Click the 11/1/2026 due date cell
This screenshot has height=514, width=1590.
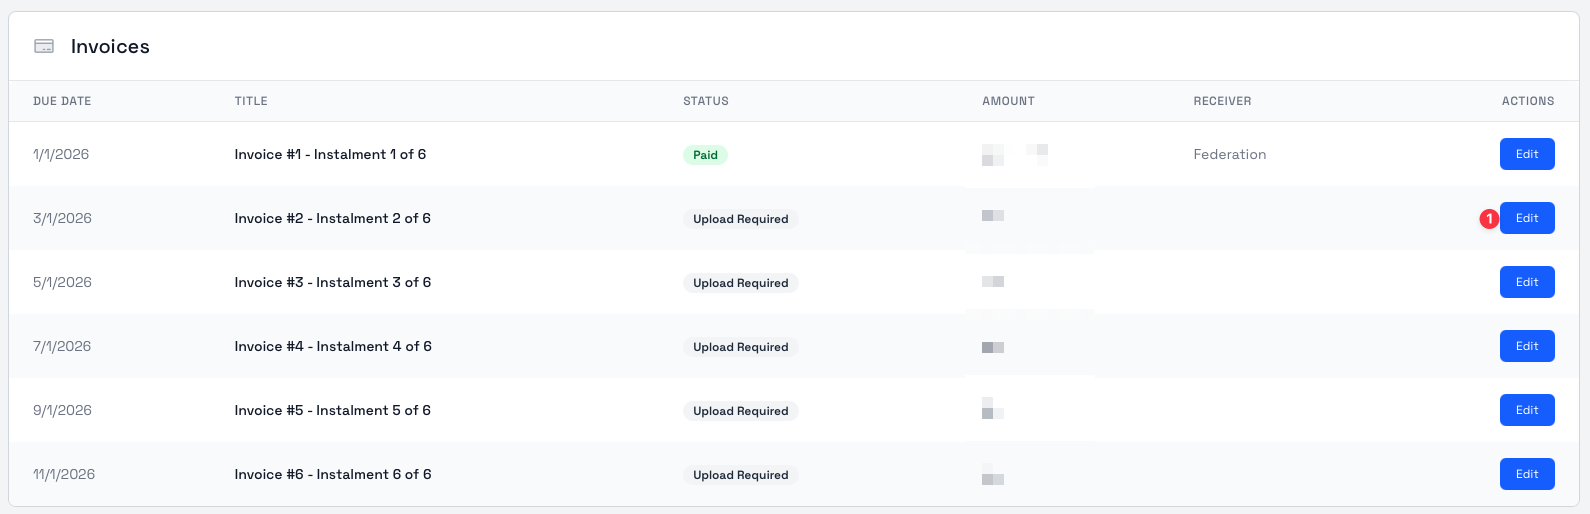pos(64,474)
